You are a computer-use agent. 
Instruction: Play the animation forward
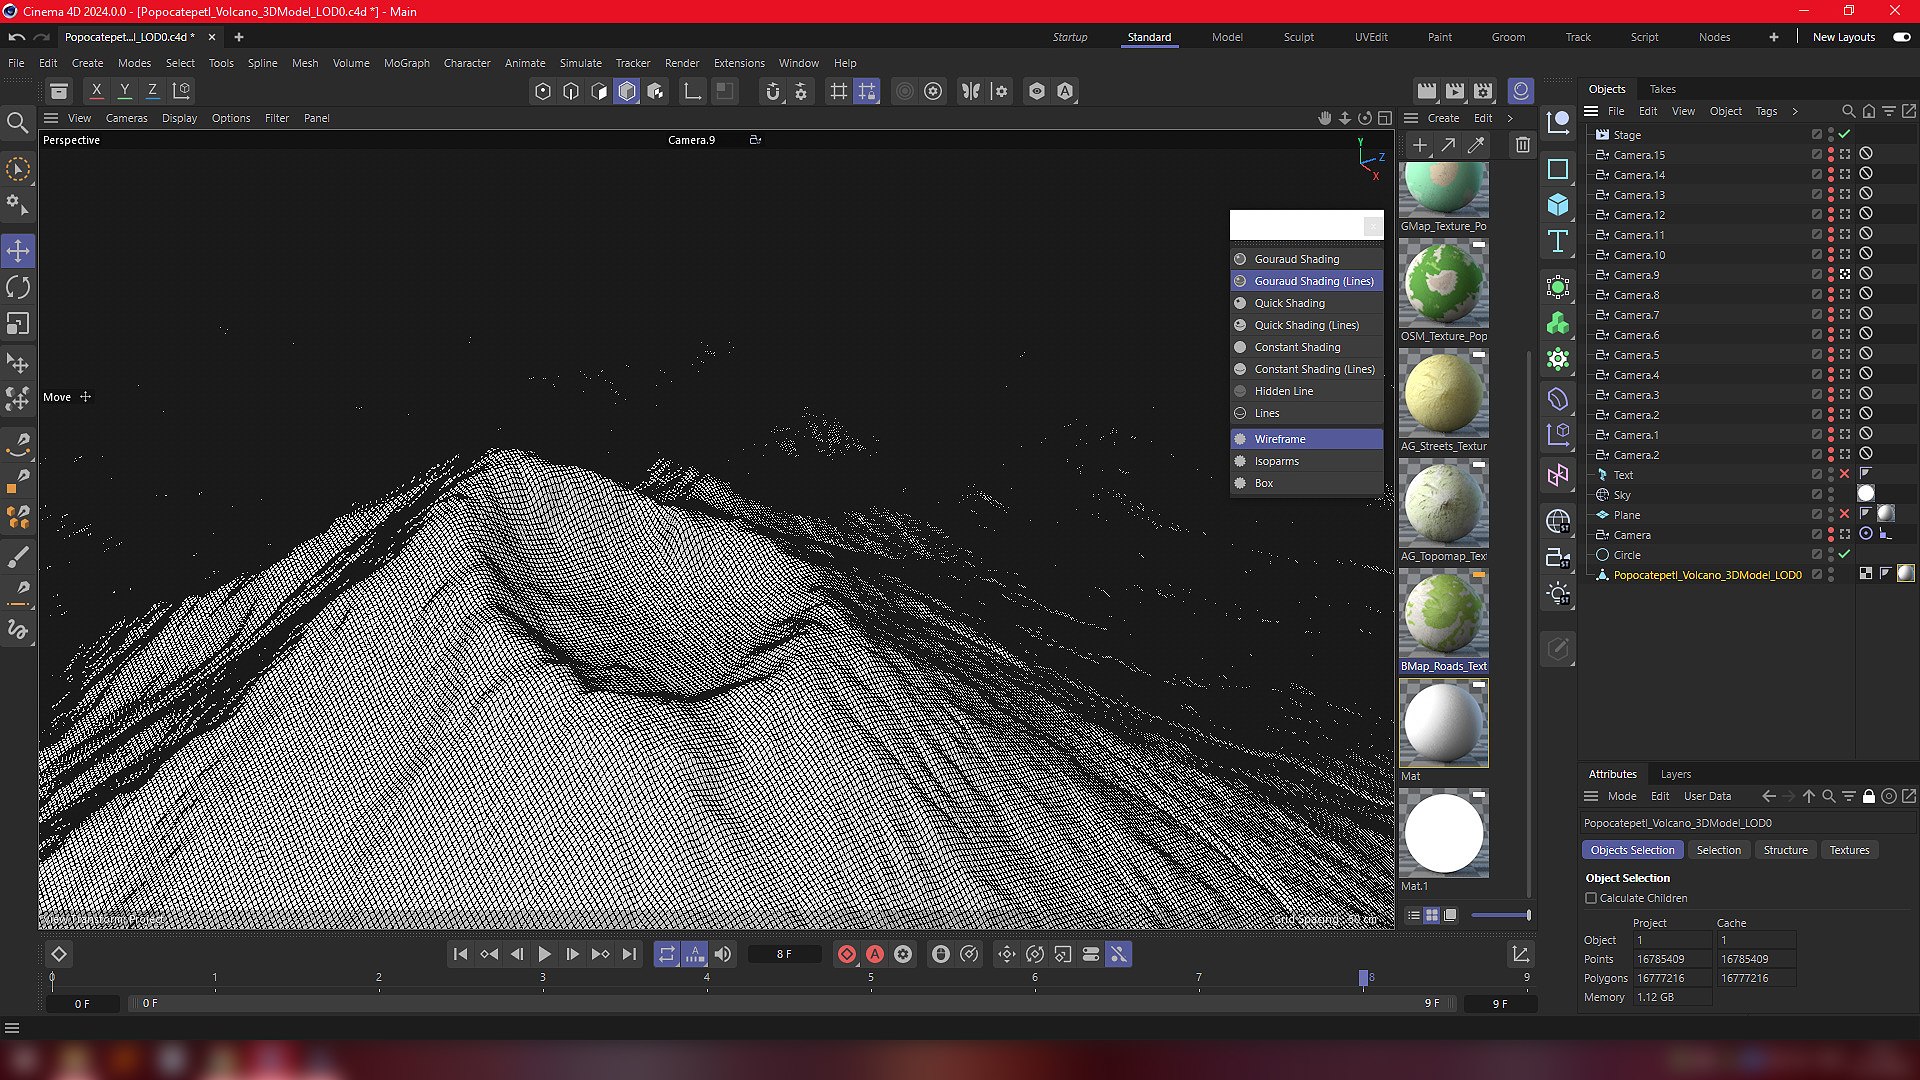click(545, 954)
